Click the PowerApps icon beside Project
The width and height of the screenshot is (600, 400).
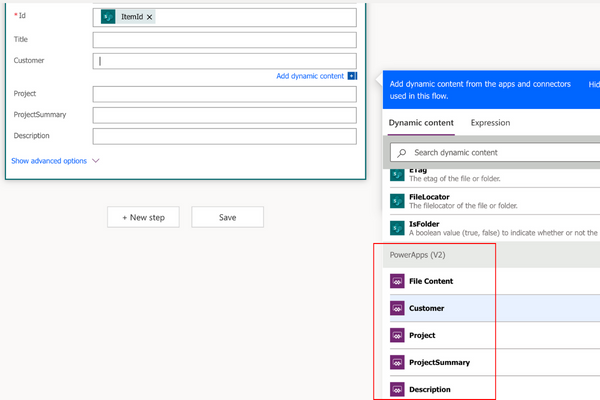click(x=397, y=335)
